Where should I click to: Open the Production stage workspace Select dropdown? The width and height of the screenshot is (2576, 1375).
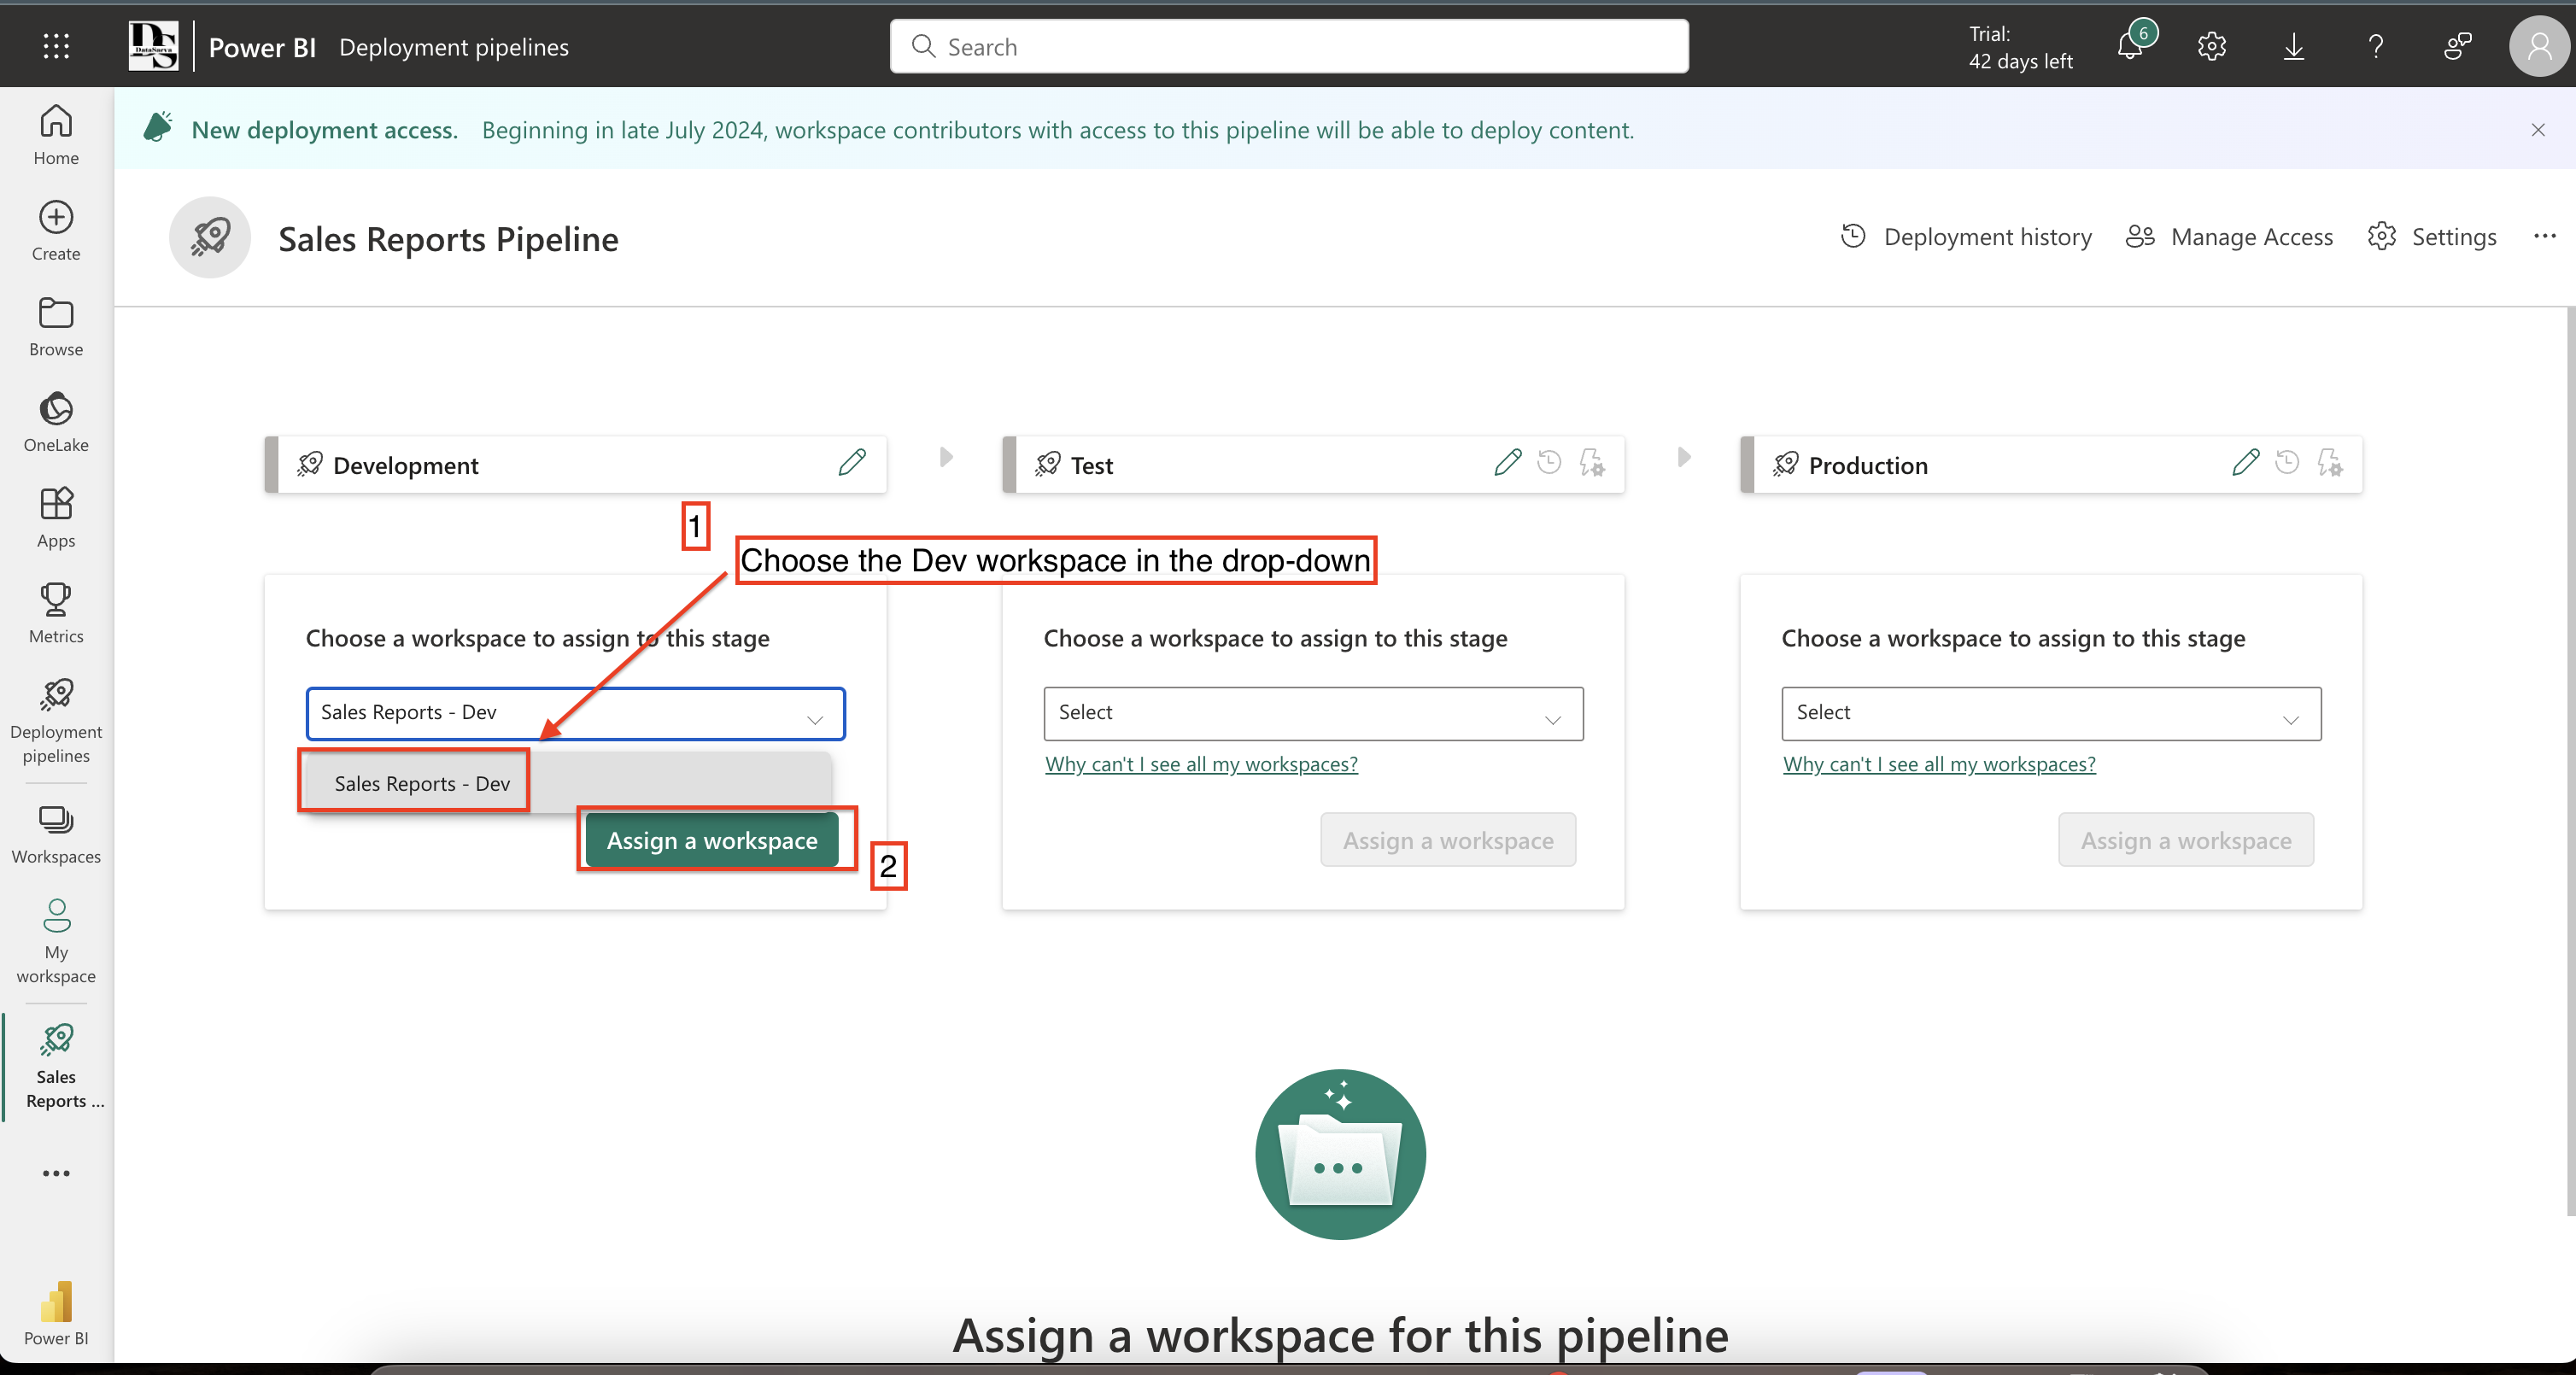pos(2051,713)
